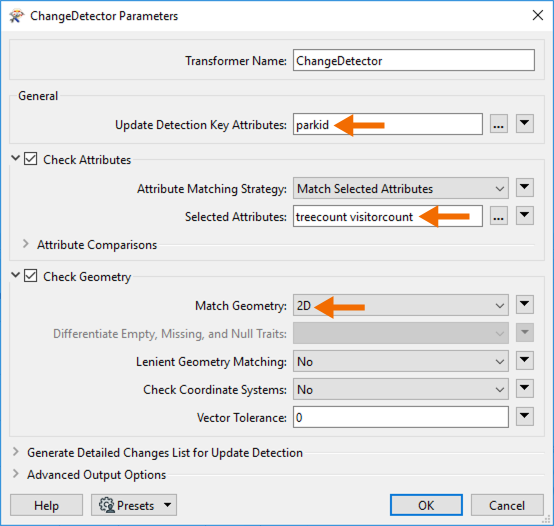Click arrow menu beside Match Geometry
This screenshot has width=554, height=526.
tap(525, 305)
